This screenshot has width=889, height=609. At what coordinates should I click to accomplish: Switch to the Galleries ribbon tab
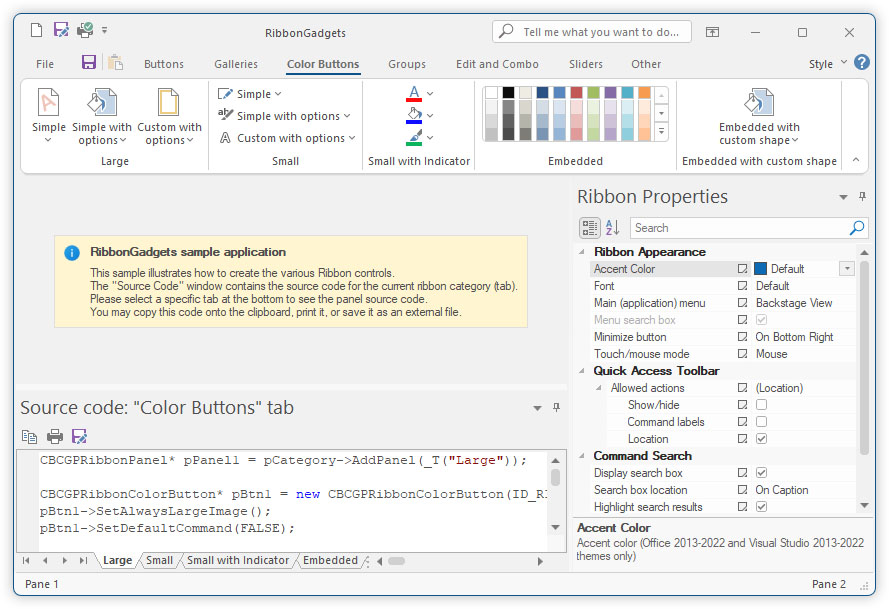235,64
